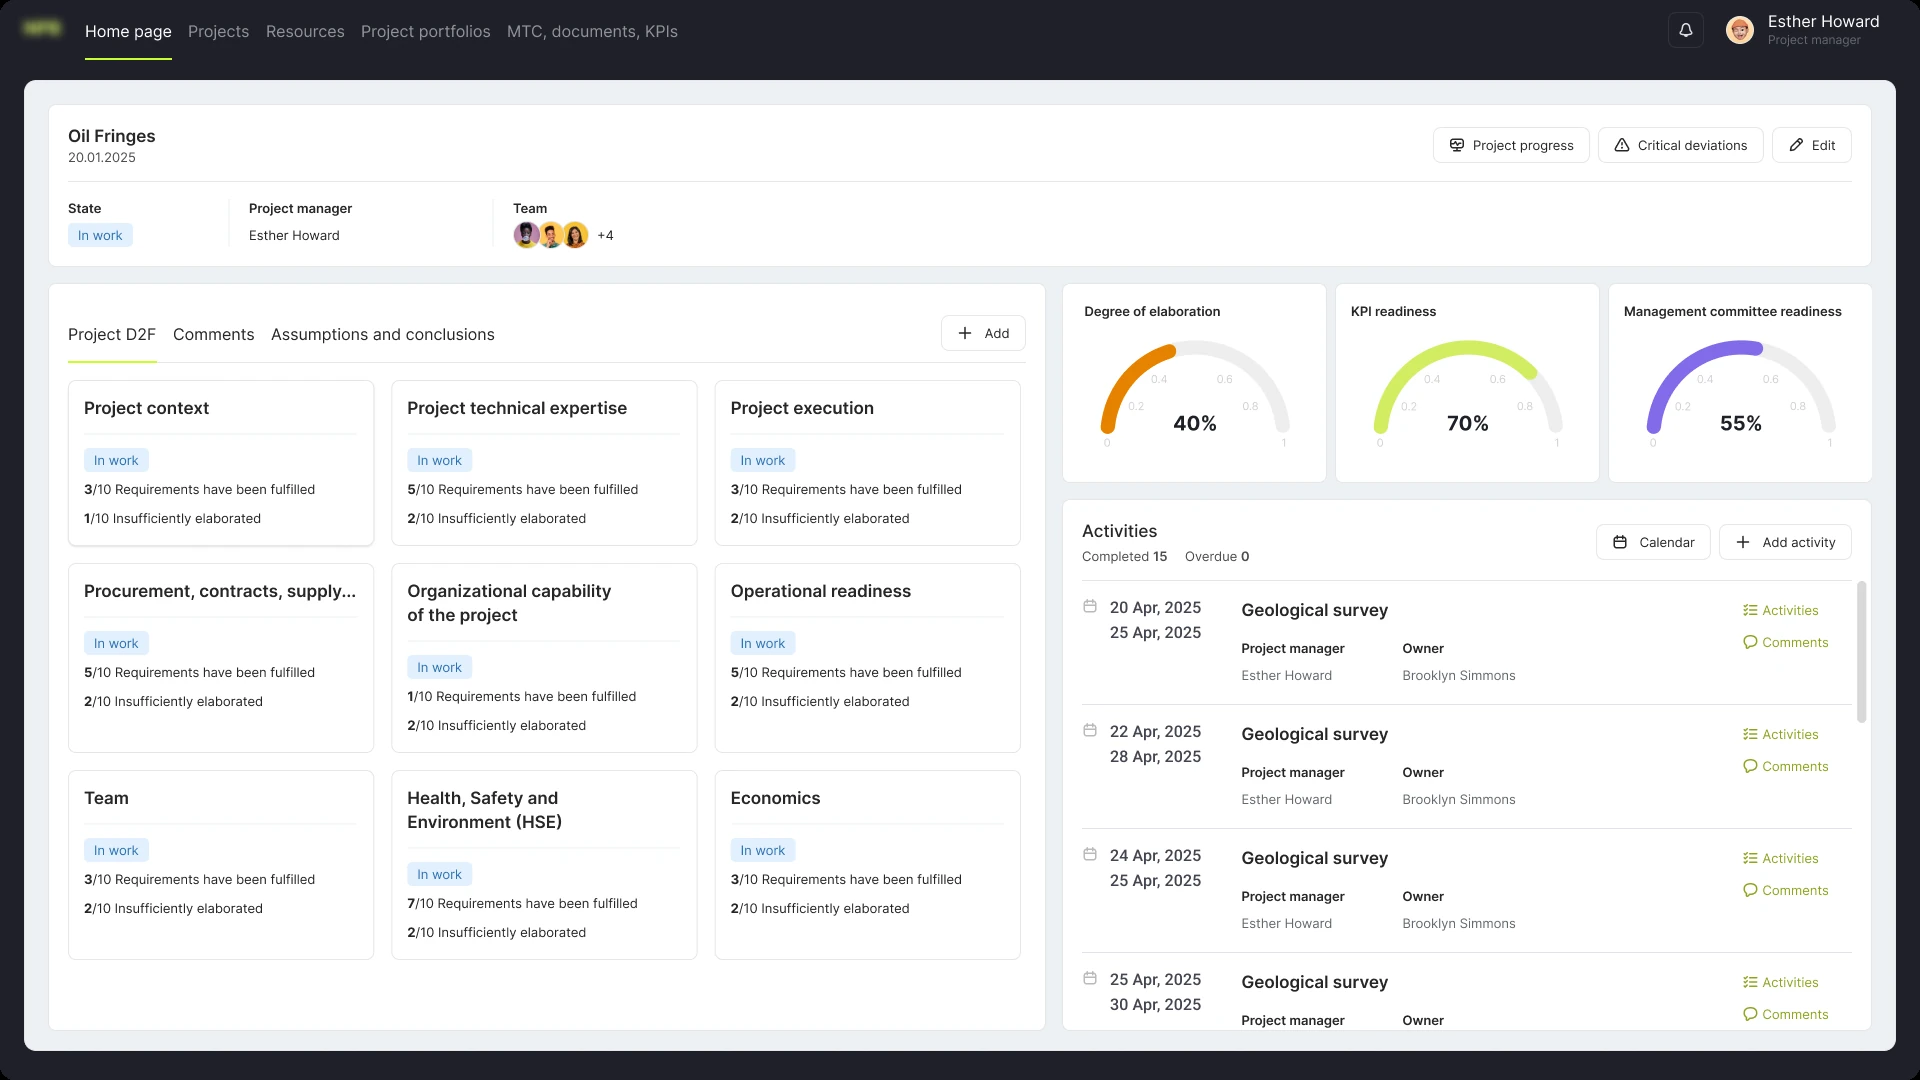Viewport: 1920px width, 1080px height.
Task: Click the Comments bubble icon for 22 Apr activity
Action: [1750, 767]
